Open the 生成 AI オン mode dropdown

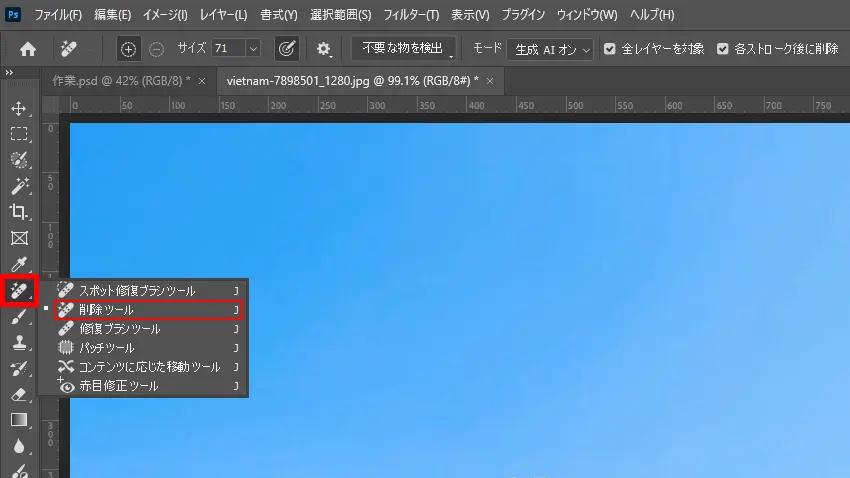click(550, 48)
